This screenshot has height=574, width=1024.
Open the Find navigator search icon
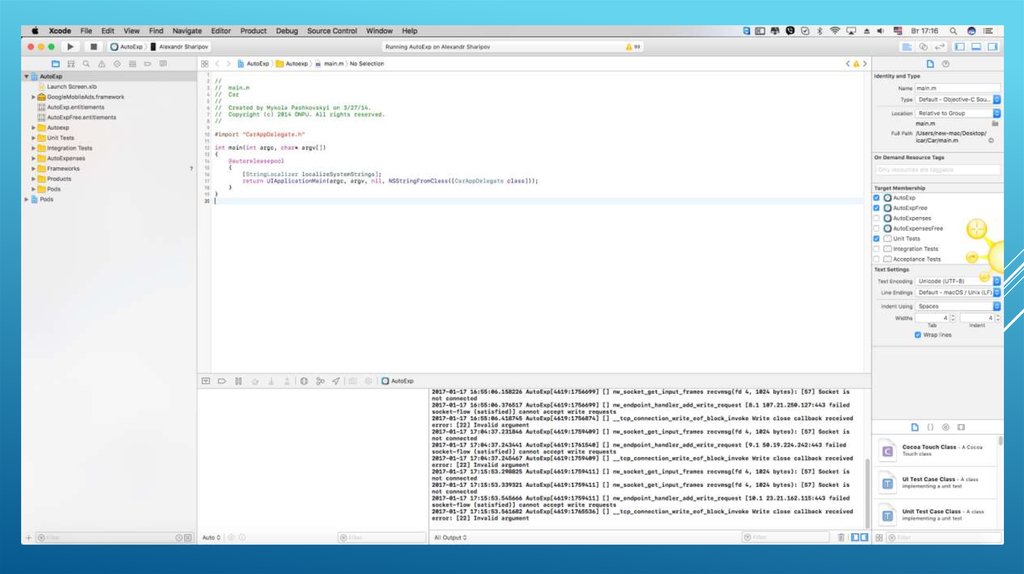(87, 63)
